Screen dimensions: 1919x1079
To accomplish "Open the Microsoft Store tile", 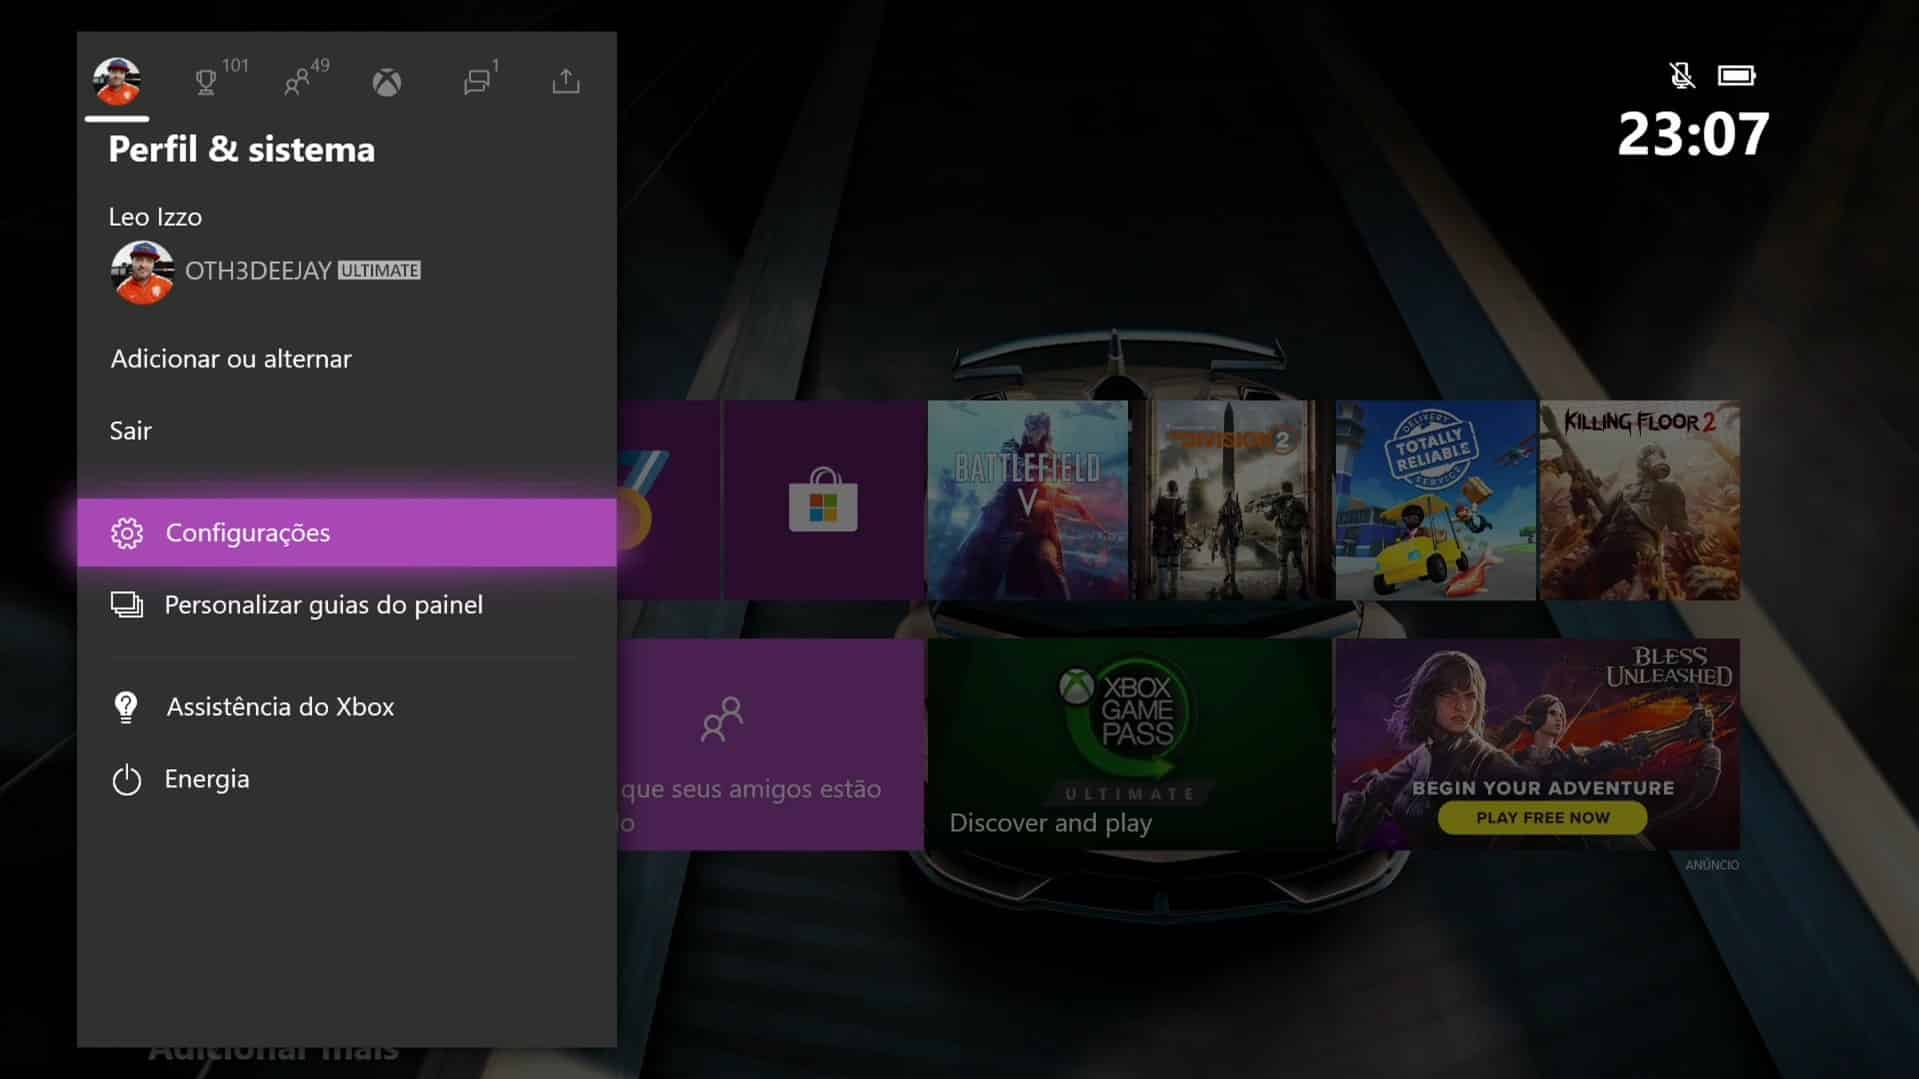I will point(823,500).
